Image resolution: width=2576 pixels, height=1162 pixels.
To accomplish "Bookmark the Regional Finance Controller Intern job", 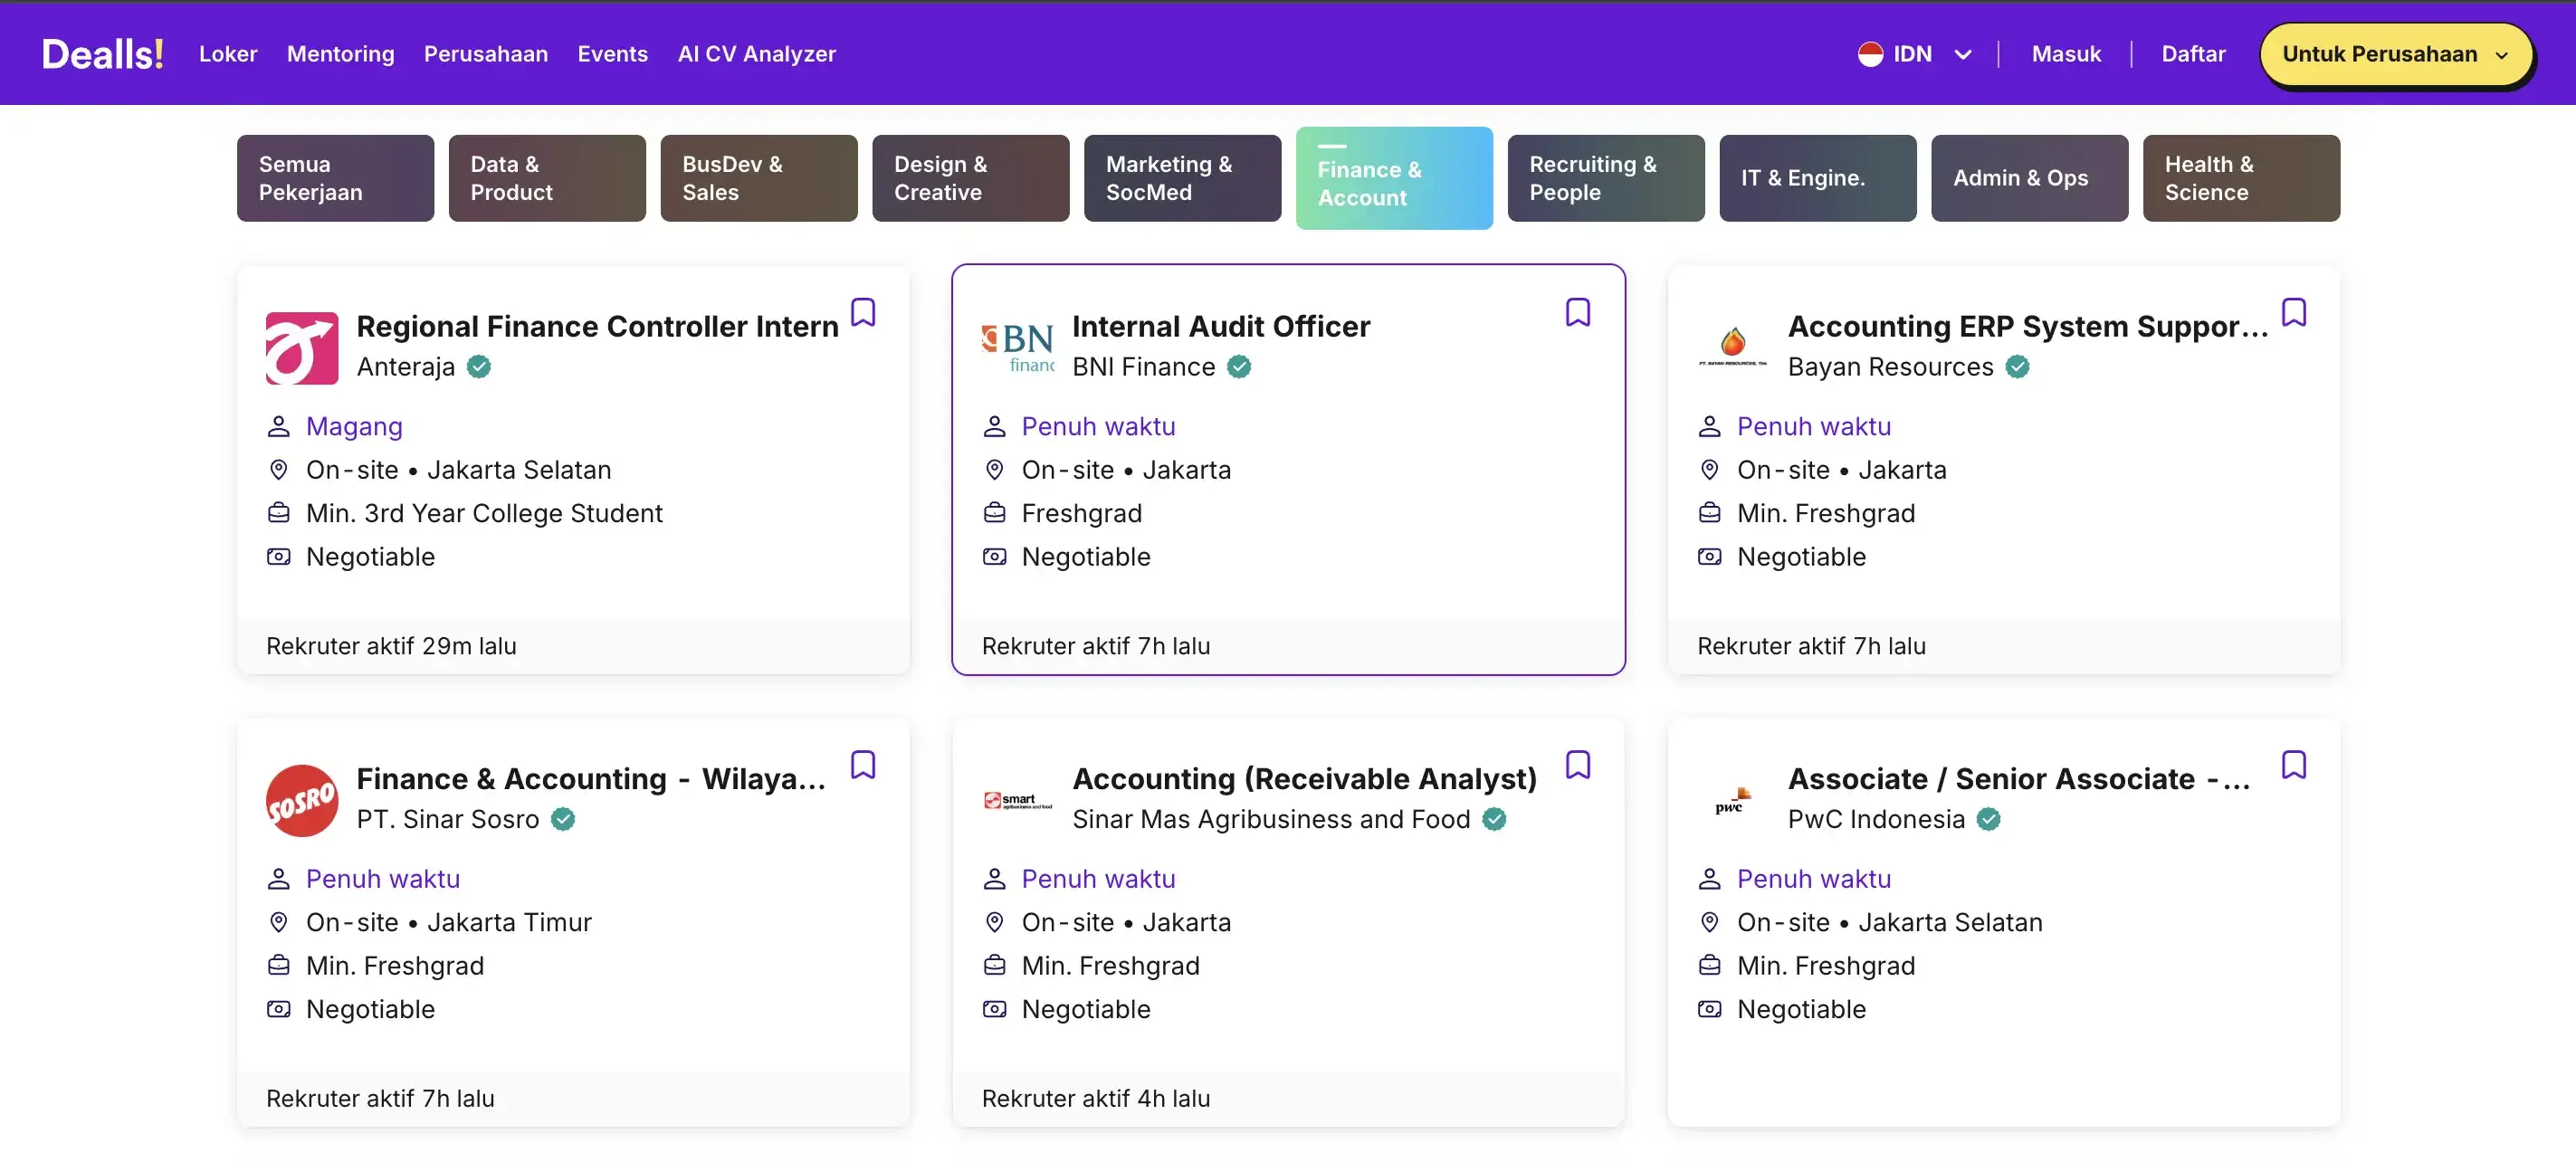I will pos(863,312).
